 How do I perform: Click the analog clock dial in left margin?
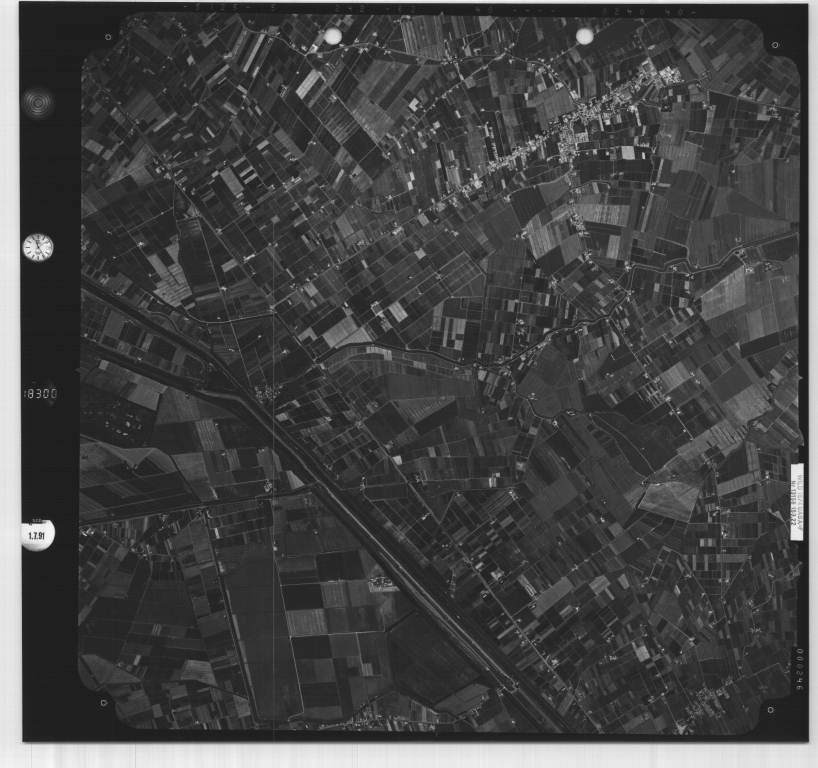37,247
